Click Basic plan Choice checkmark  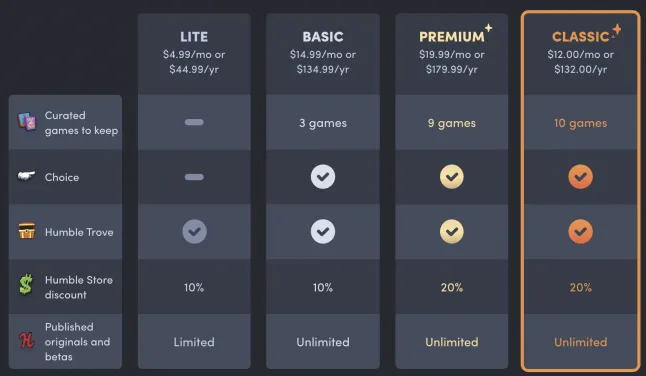[x=323, y=177]
